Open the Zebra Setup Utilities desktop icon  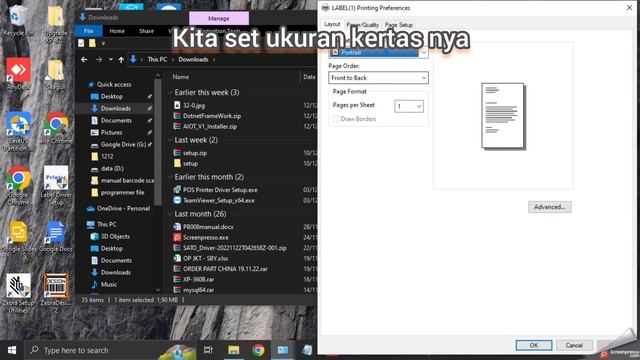click(18, 292)
